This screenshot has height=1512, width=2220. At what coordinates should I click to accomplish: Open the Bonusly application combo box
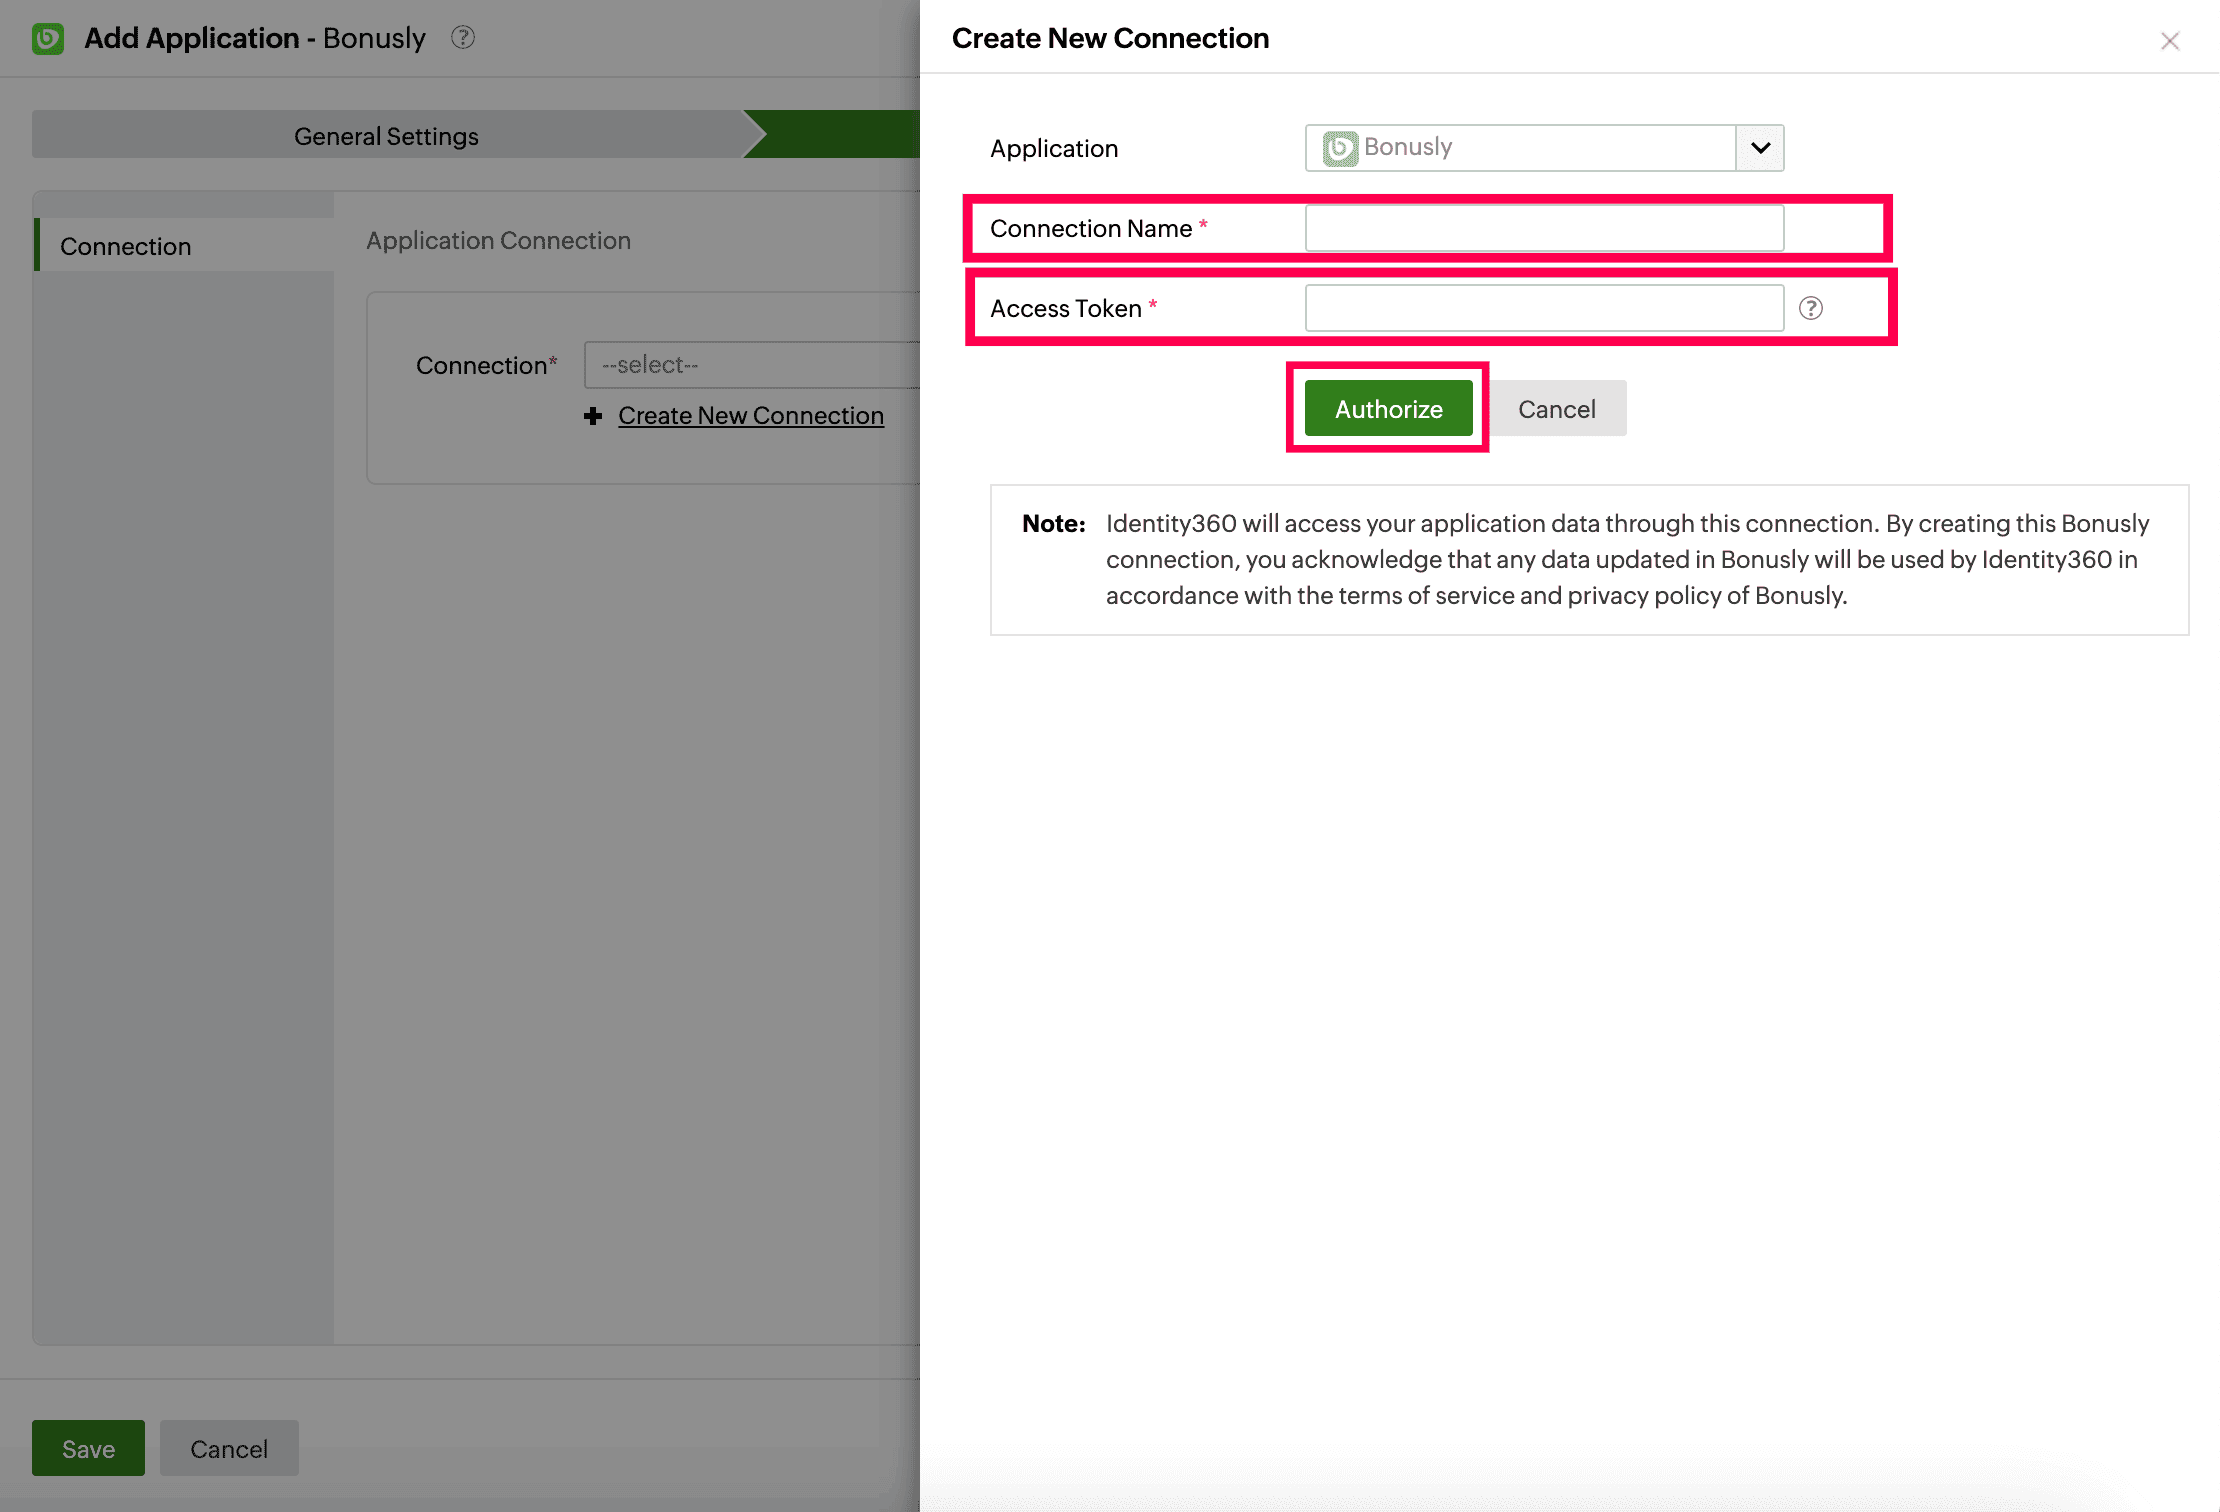coord(1520,148)
